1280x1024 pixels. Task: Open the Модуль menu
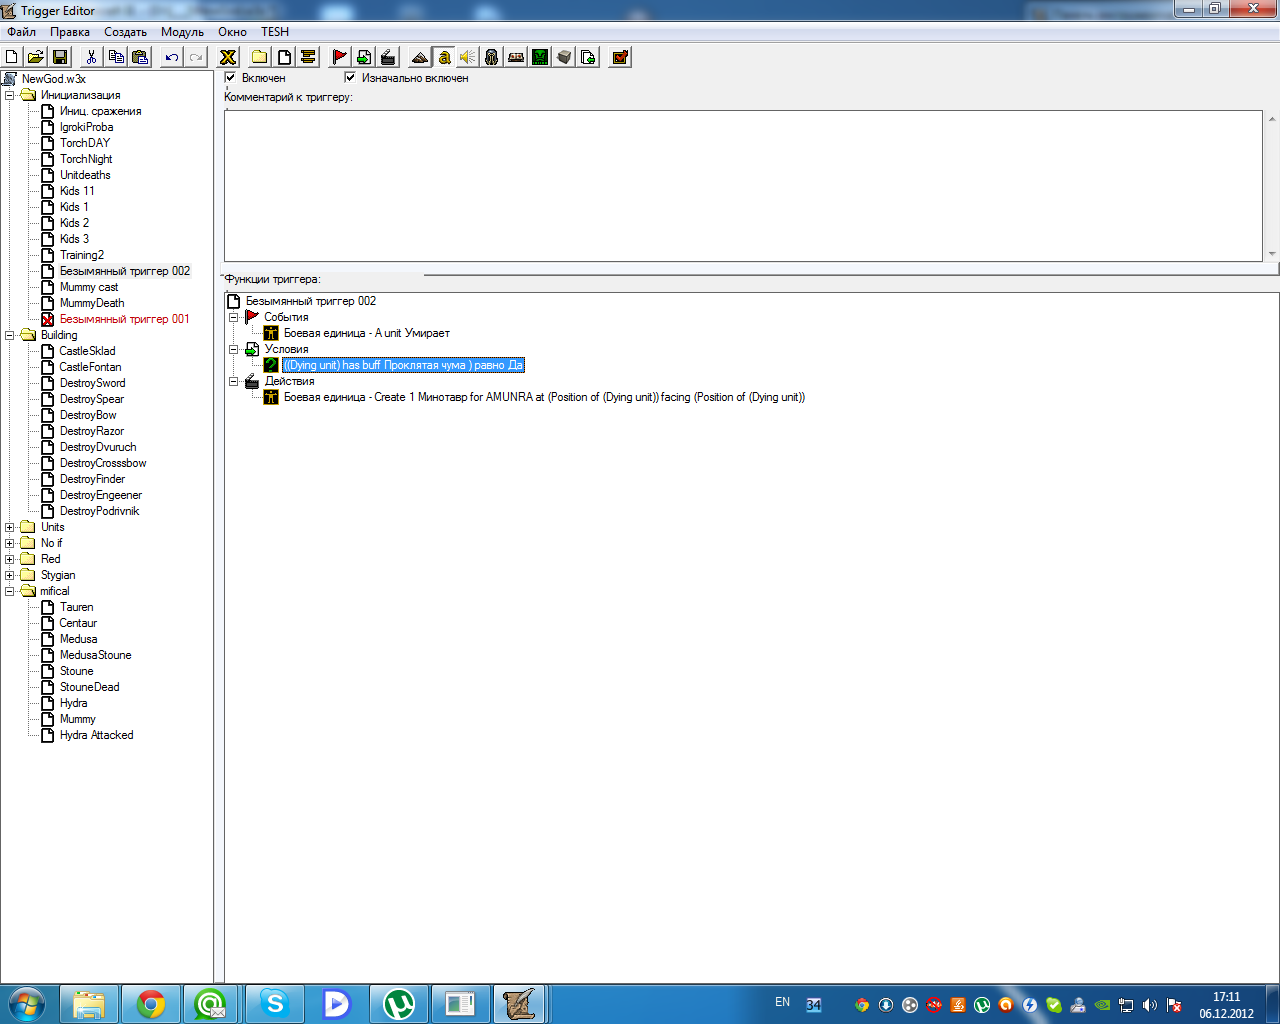[182, 32]
